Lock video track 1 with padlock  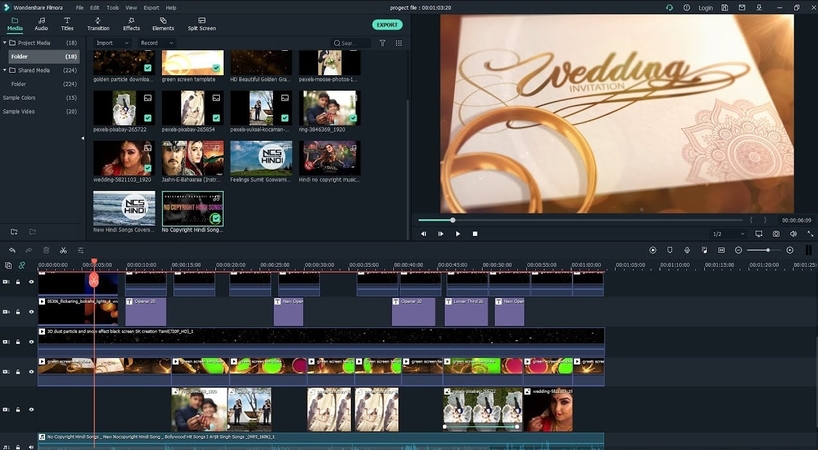point(18,410)
